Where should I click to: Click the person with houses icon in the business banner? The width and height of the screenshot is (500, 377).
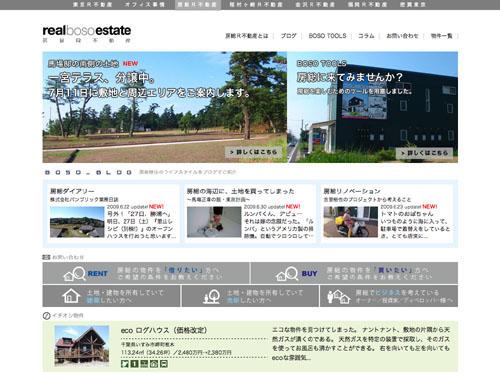338,296
